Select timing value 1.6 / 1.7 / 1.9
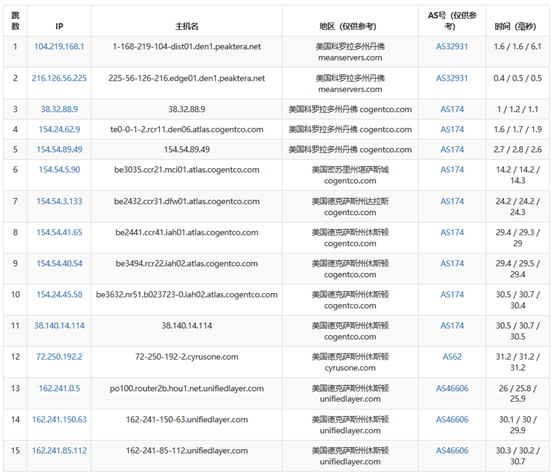Image resolution: width=554 pixels, height=476 pixels. coord(517,129)
